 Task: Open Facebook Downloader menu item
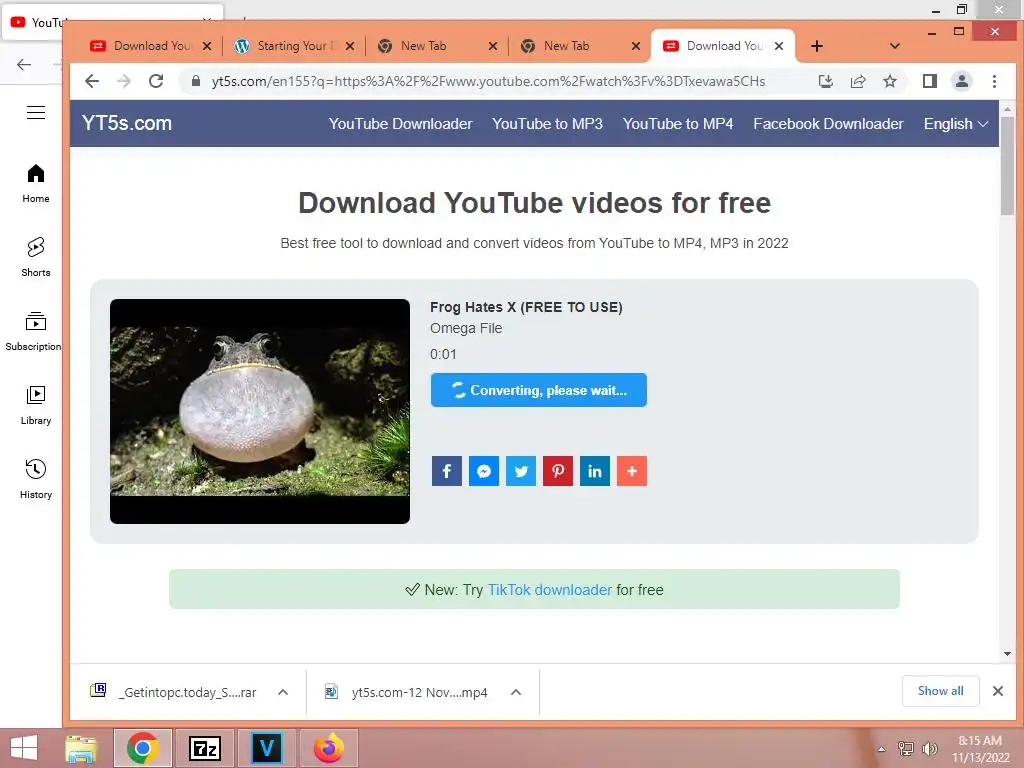click(828, 124)
